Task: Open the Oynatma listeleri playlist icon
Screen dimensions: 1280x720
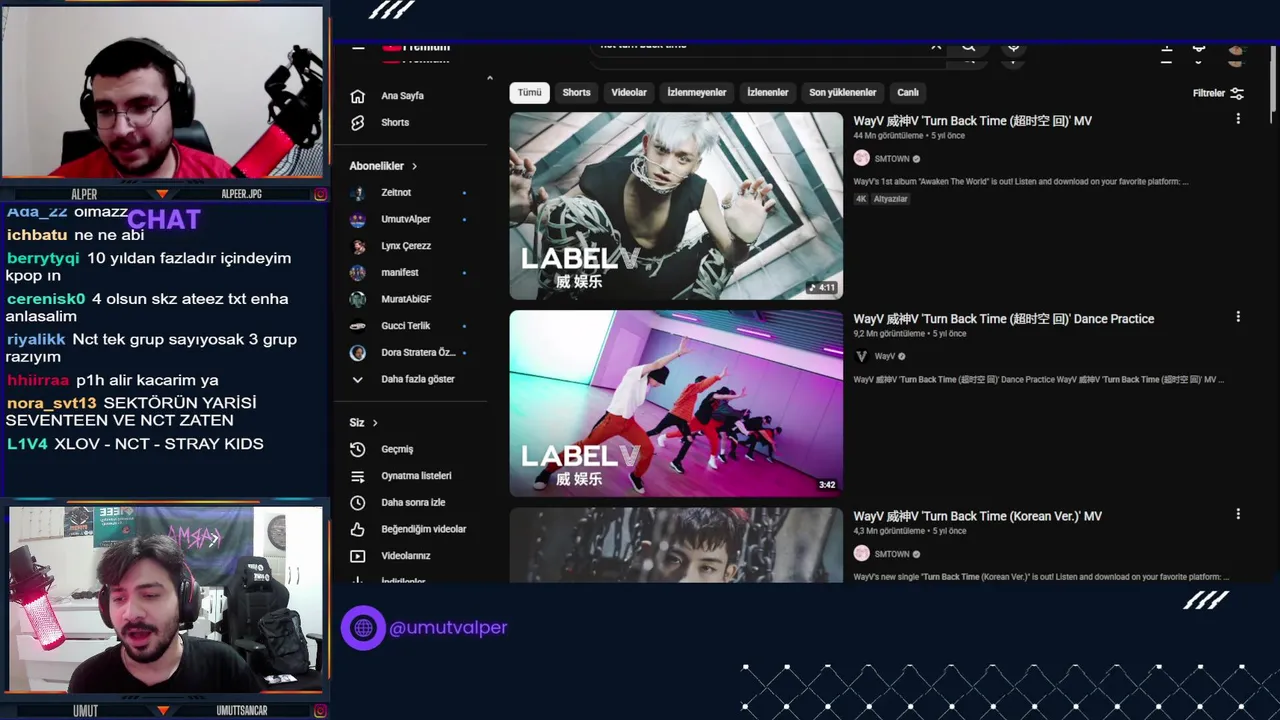Action: [x=358, y=476]
